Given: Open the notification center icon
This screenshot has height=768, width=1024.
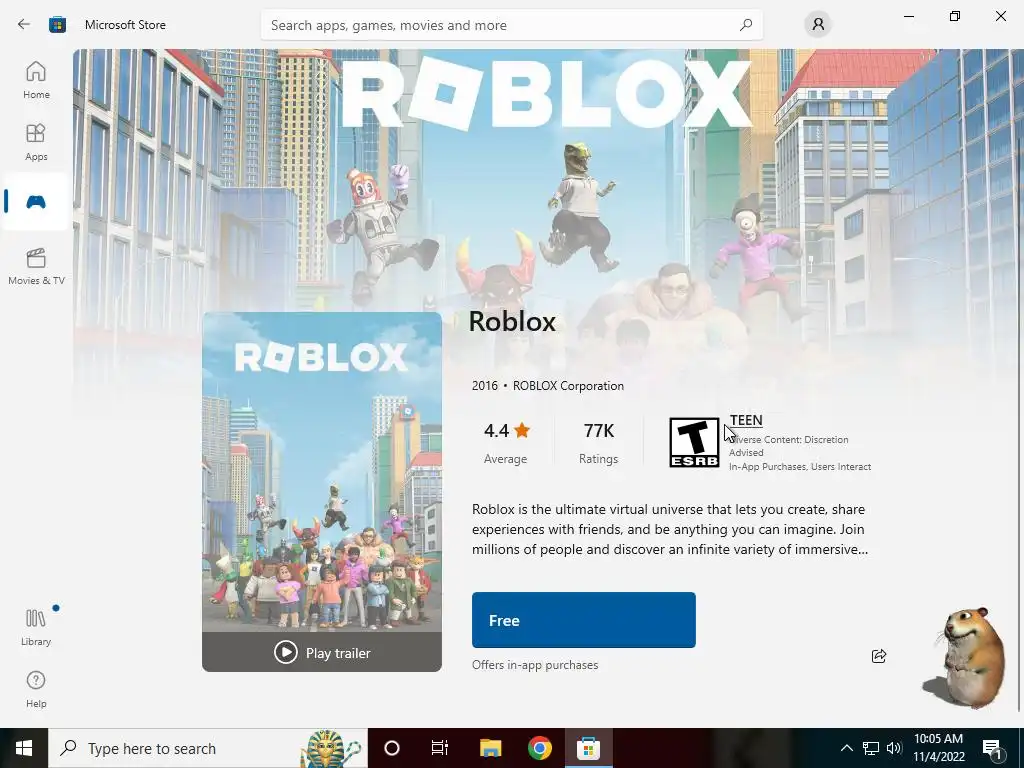Looking at the screenshot, I should coord(992,748).
